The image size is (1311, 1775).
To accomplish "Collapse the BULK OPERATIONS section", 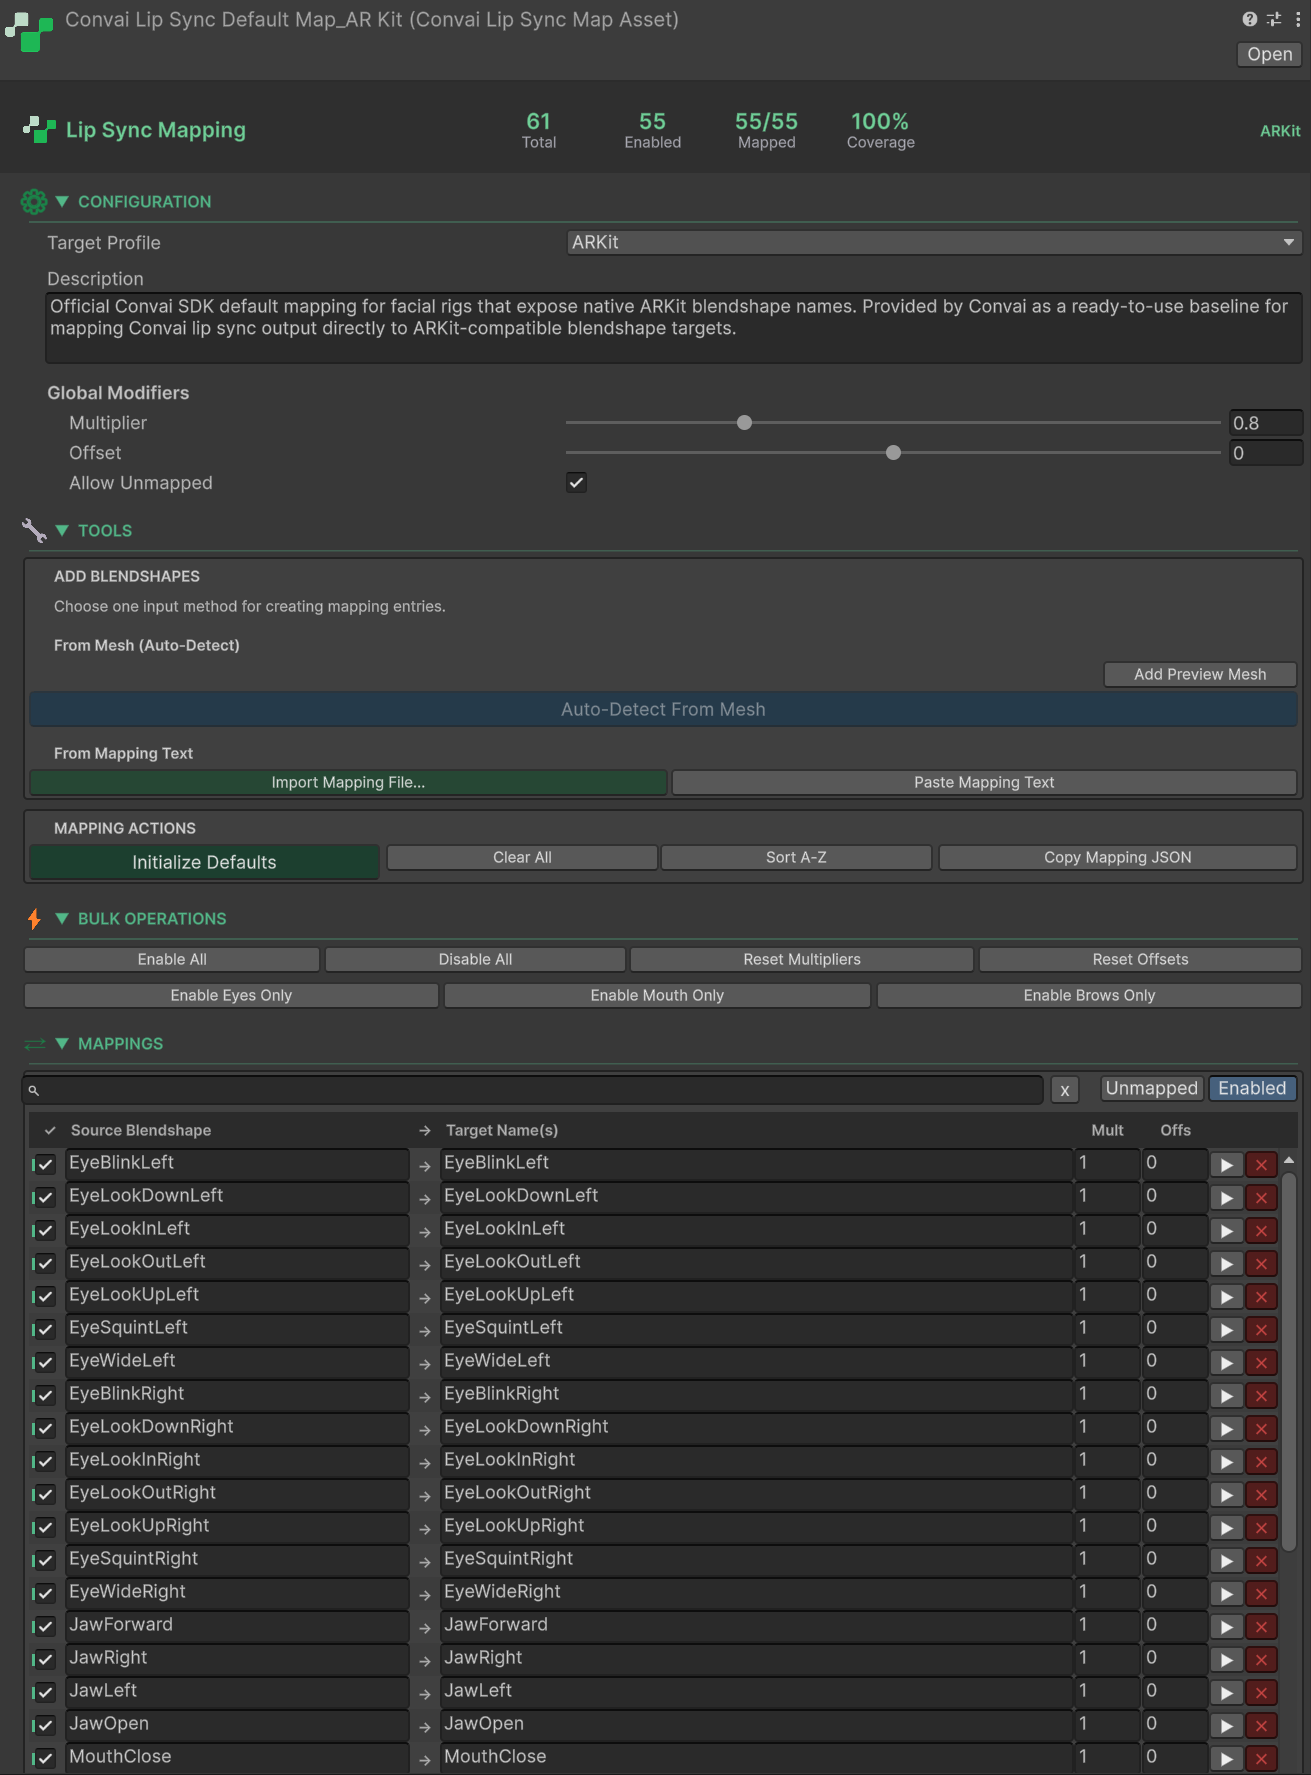I will coord(62,919).
